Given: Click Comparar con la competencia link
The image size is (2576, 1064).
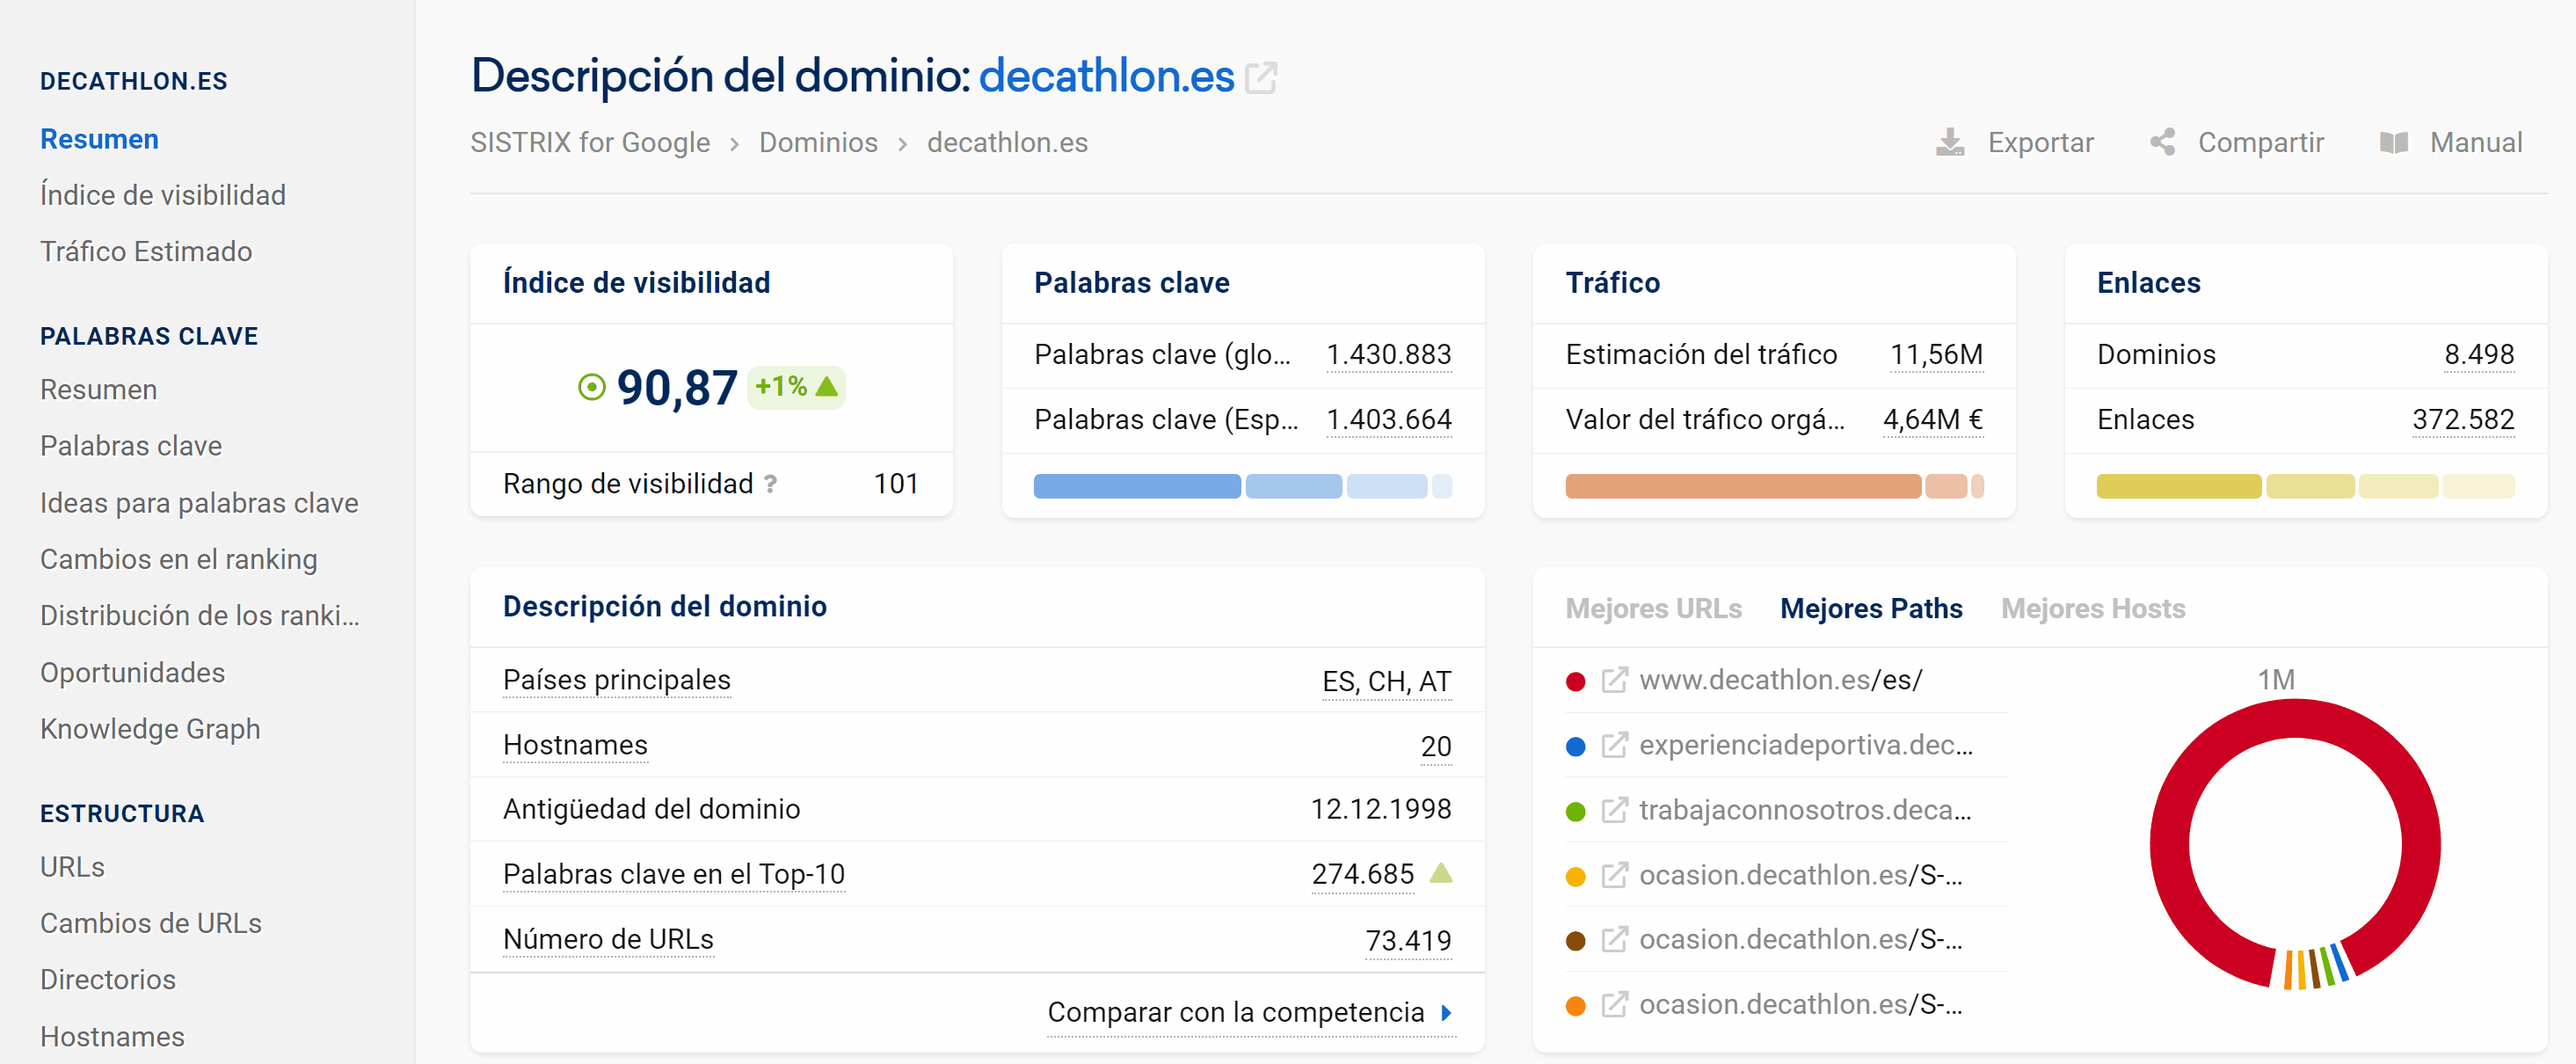Looking at the screenshot, I should click(1235, 1012).
